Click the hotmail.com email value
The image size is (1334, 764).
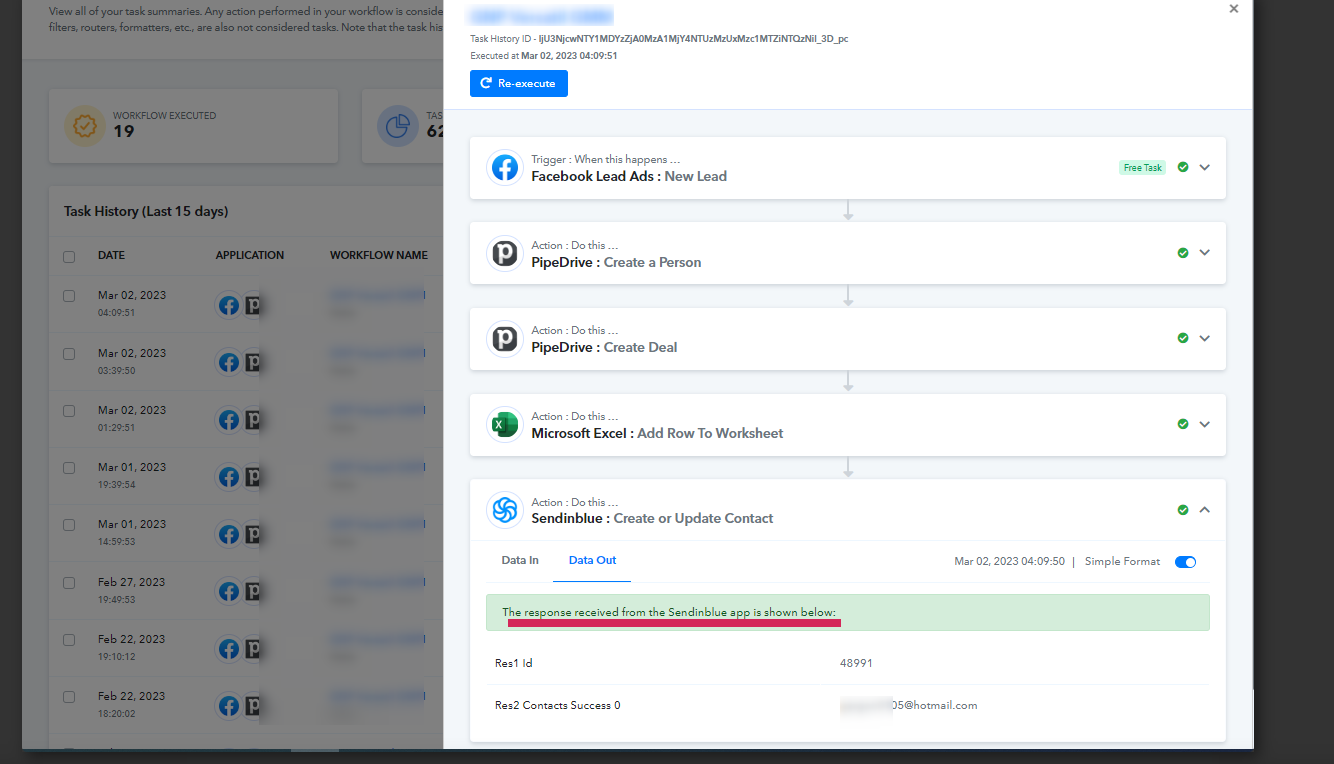click(x=909, y=706)
